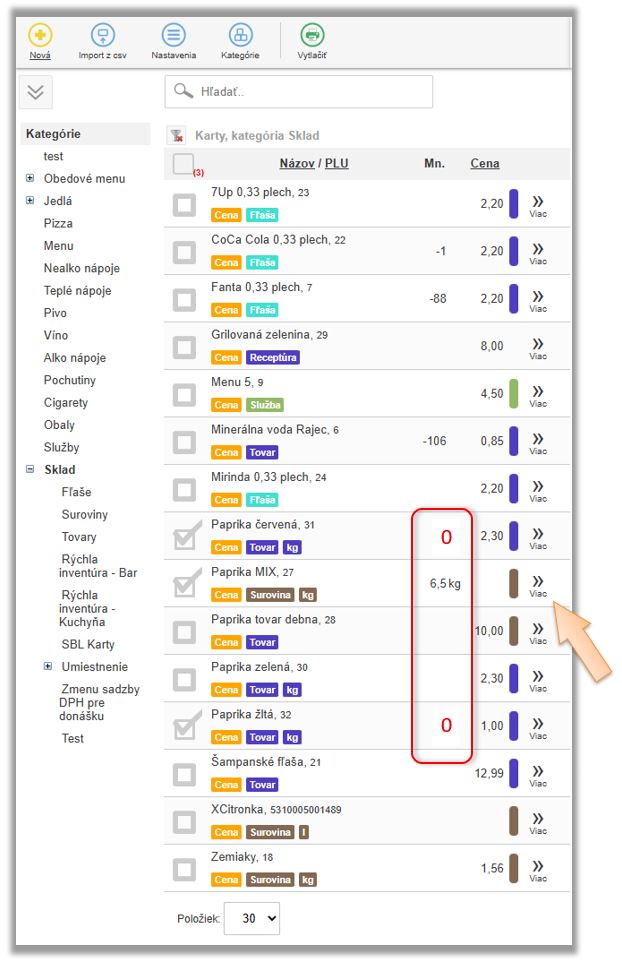The image size is (622, 962).
Task: Sort the list by Názov
Action: (x=297, y=164)
